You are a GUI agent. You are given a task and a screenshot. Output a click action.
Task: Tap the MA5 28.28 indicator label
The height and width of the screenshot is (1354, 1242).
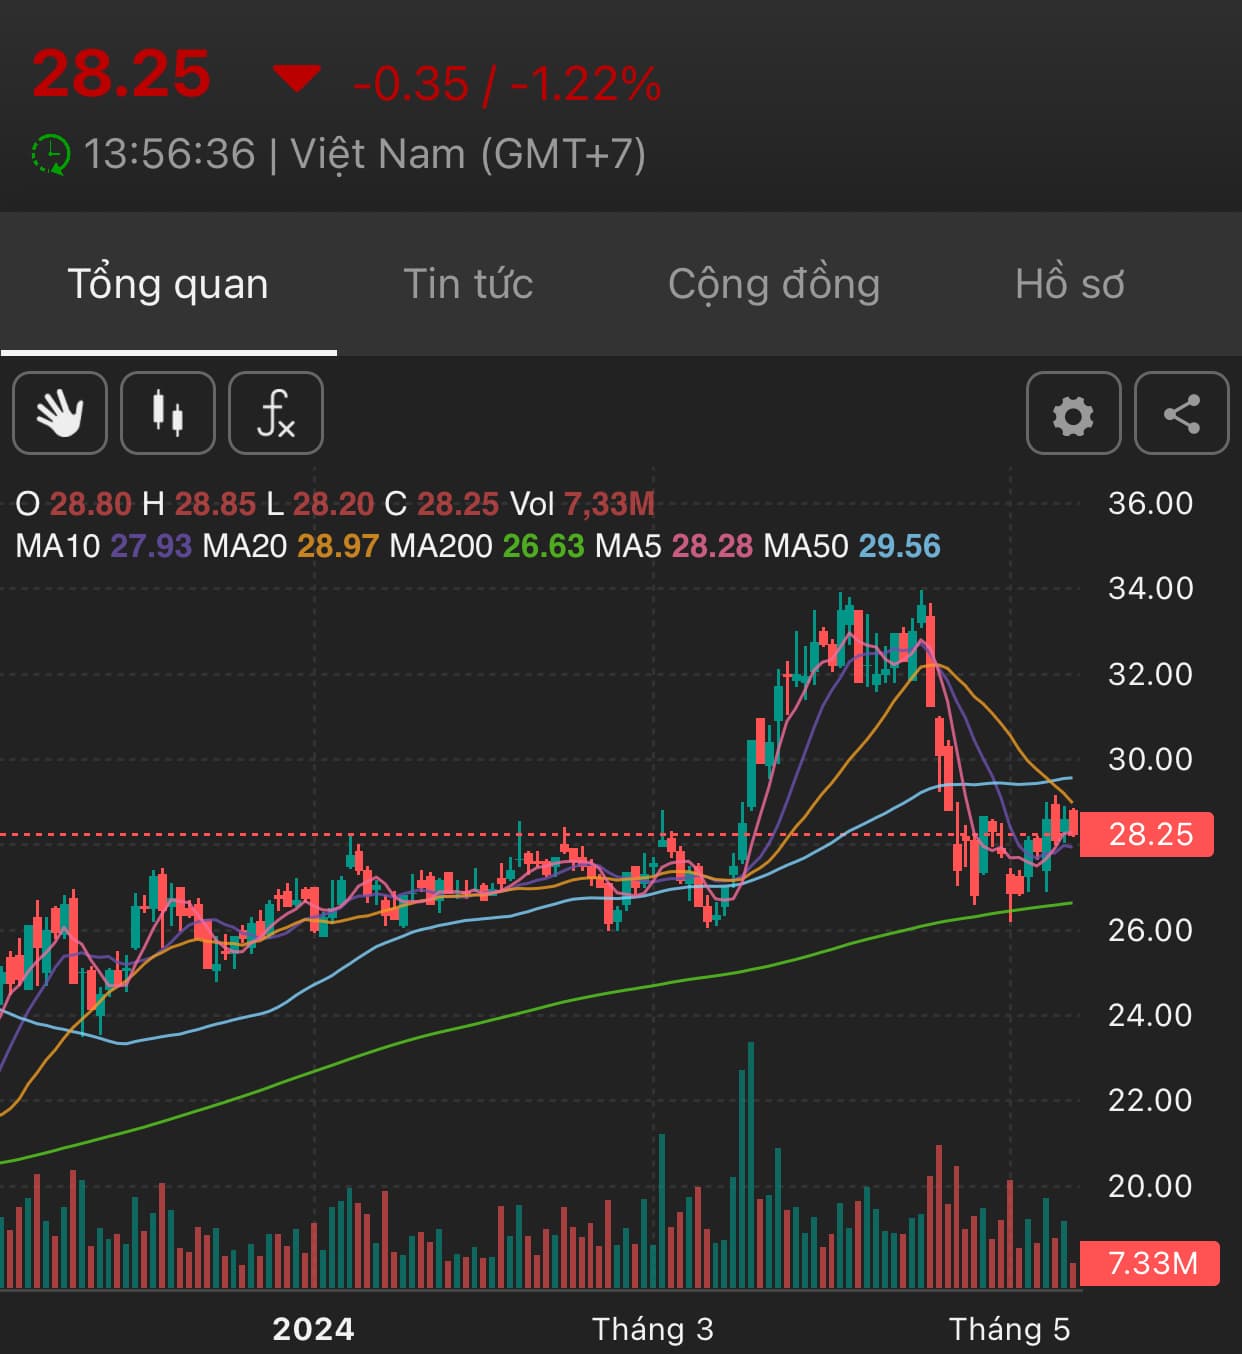pos(674,546)
